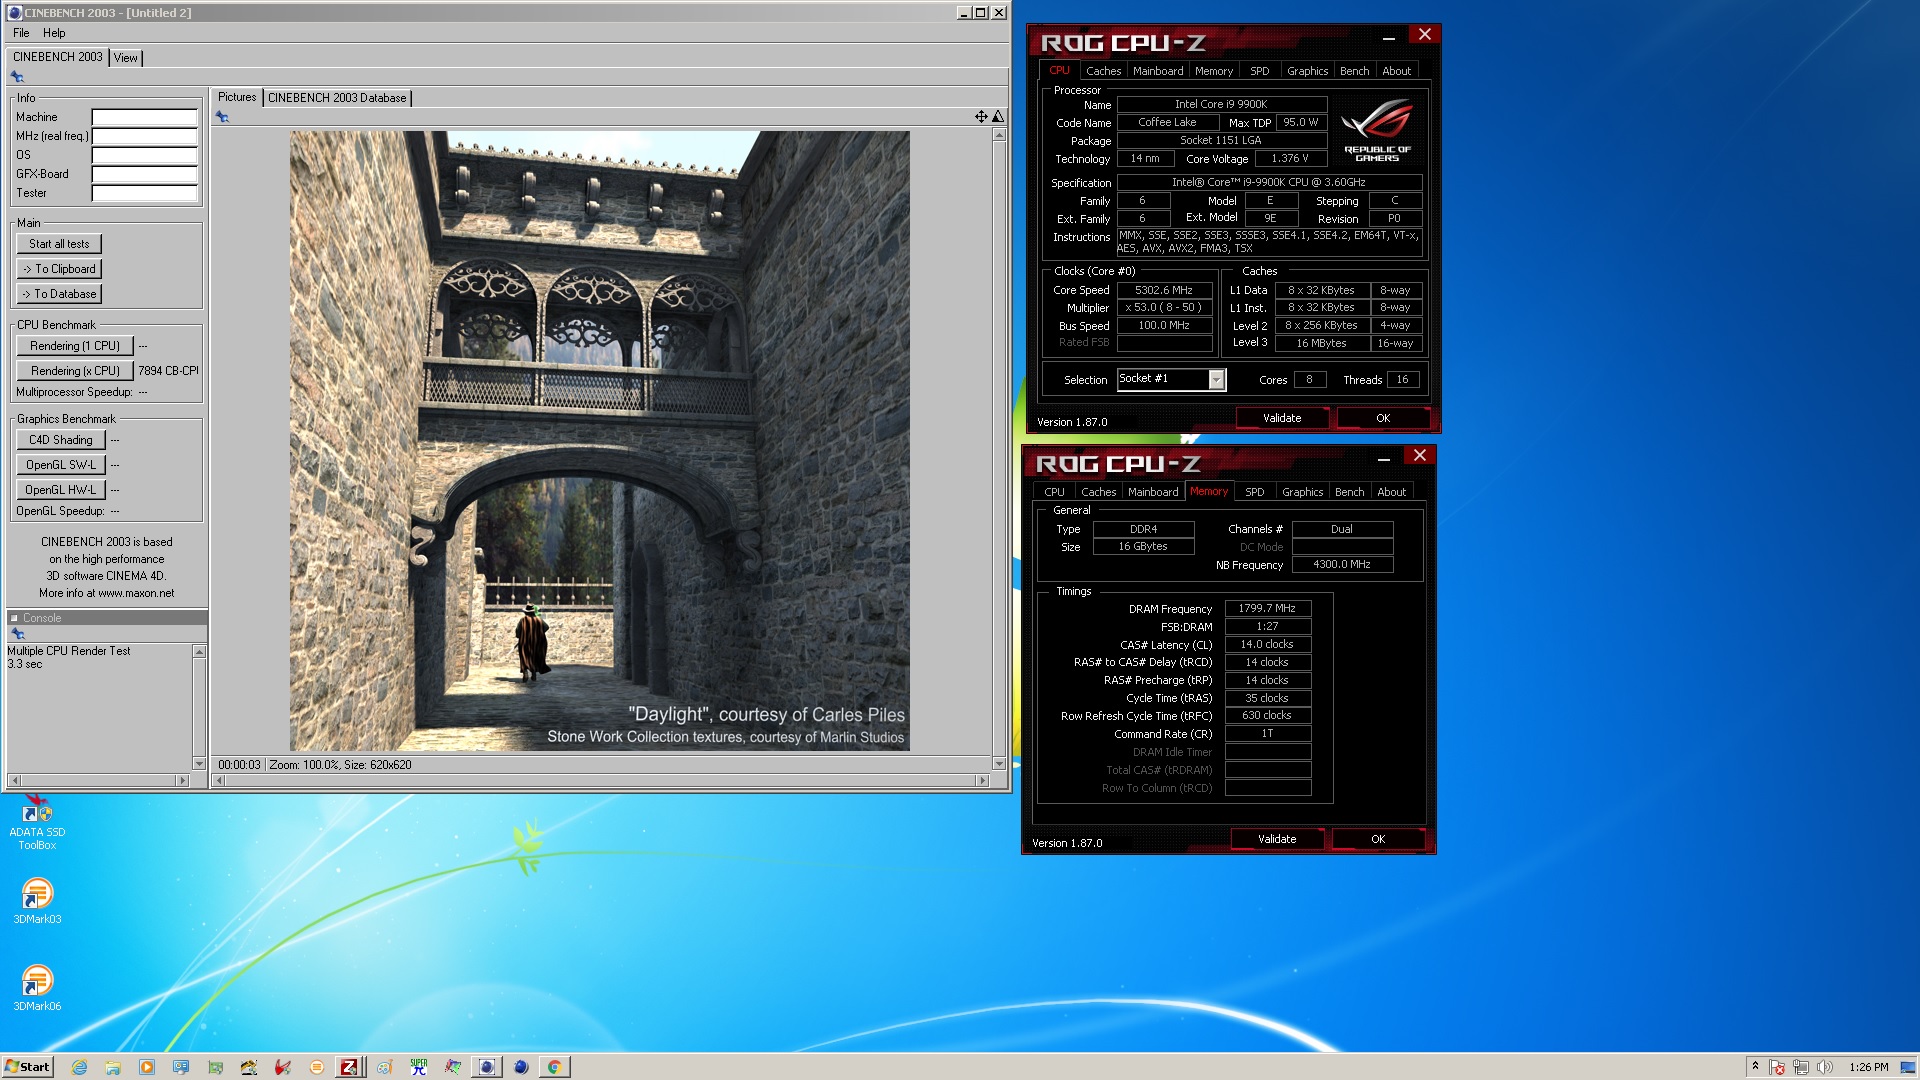Run Rendering (1 CPU) benchmark
Viewport: 1920px width, 1080px height.
click(75, 346)
